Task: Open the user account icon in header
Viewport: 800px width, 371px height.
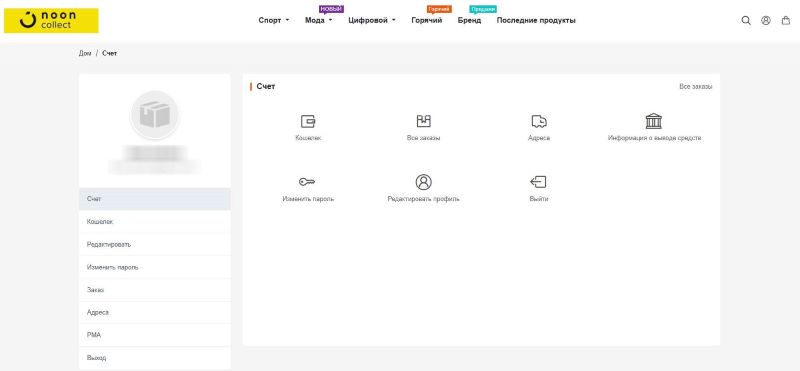Action: pos(766,20)
